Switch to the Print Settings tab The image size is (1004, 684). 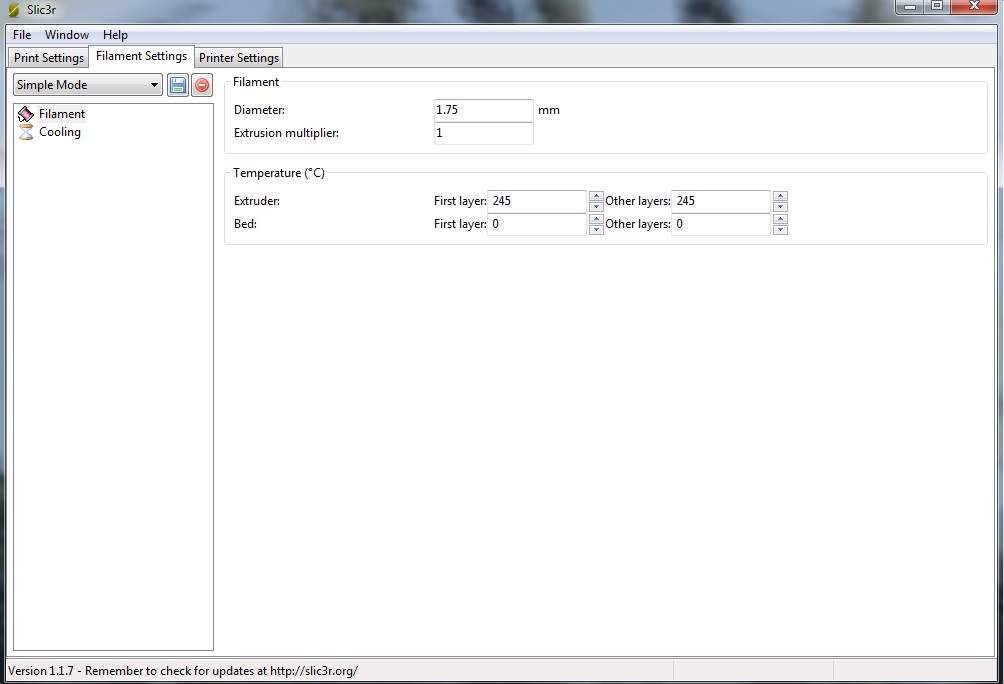pyautogui.click(x=48, y=57)
